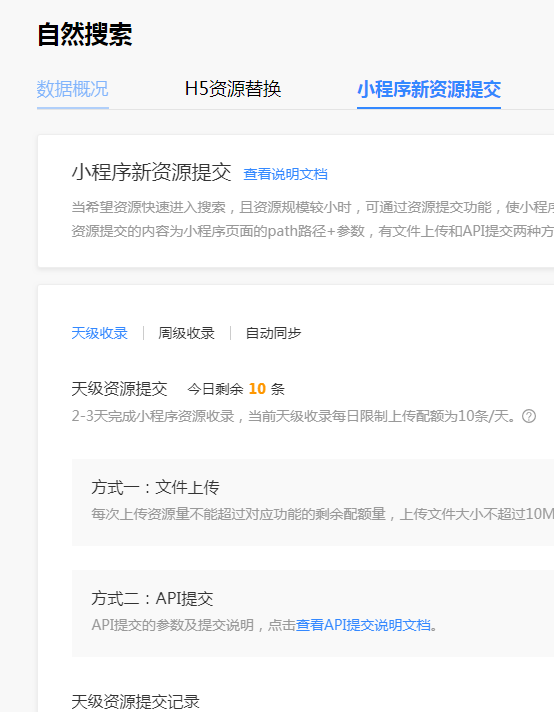Click the 天级资源提交 section heading
554x712 pixels.
click(x=119, y=389)
